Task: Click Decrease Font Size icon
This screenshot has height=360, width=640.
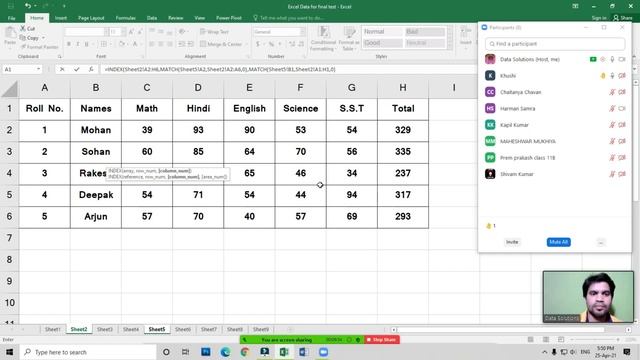Action: pos(140,31)
